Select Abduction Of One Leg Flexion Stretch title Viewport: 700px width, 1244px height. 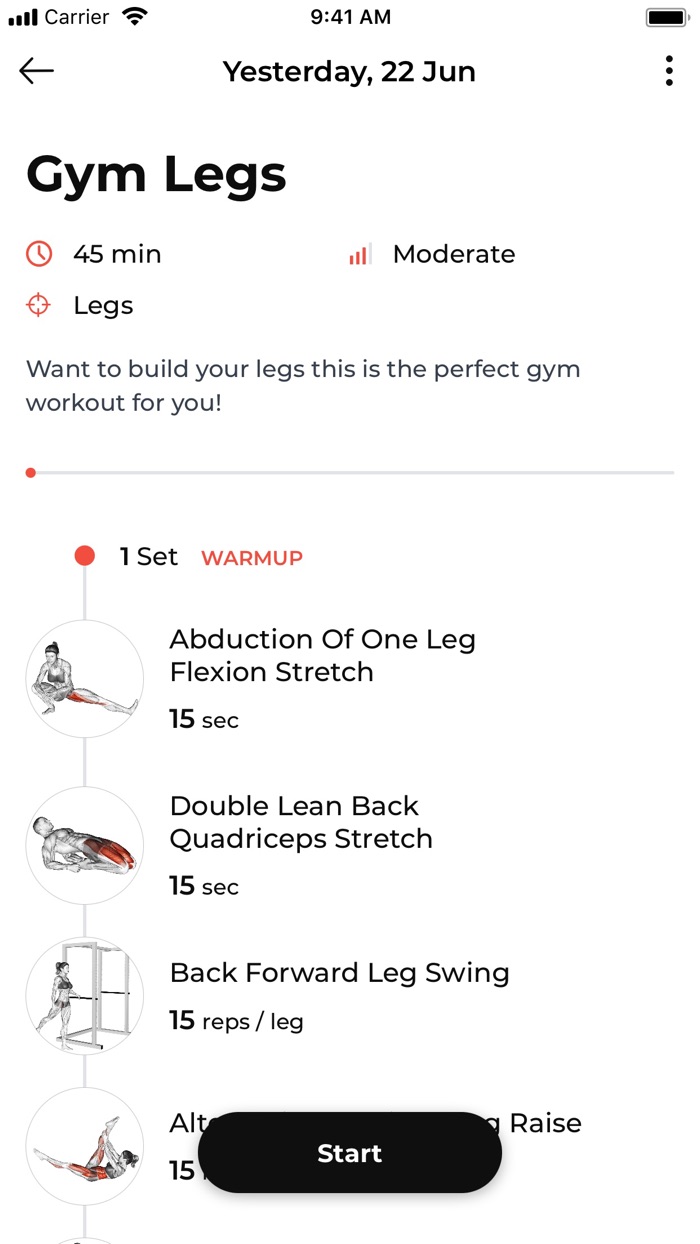(322, 655)
